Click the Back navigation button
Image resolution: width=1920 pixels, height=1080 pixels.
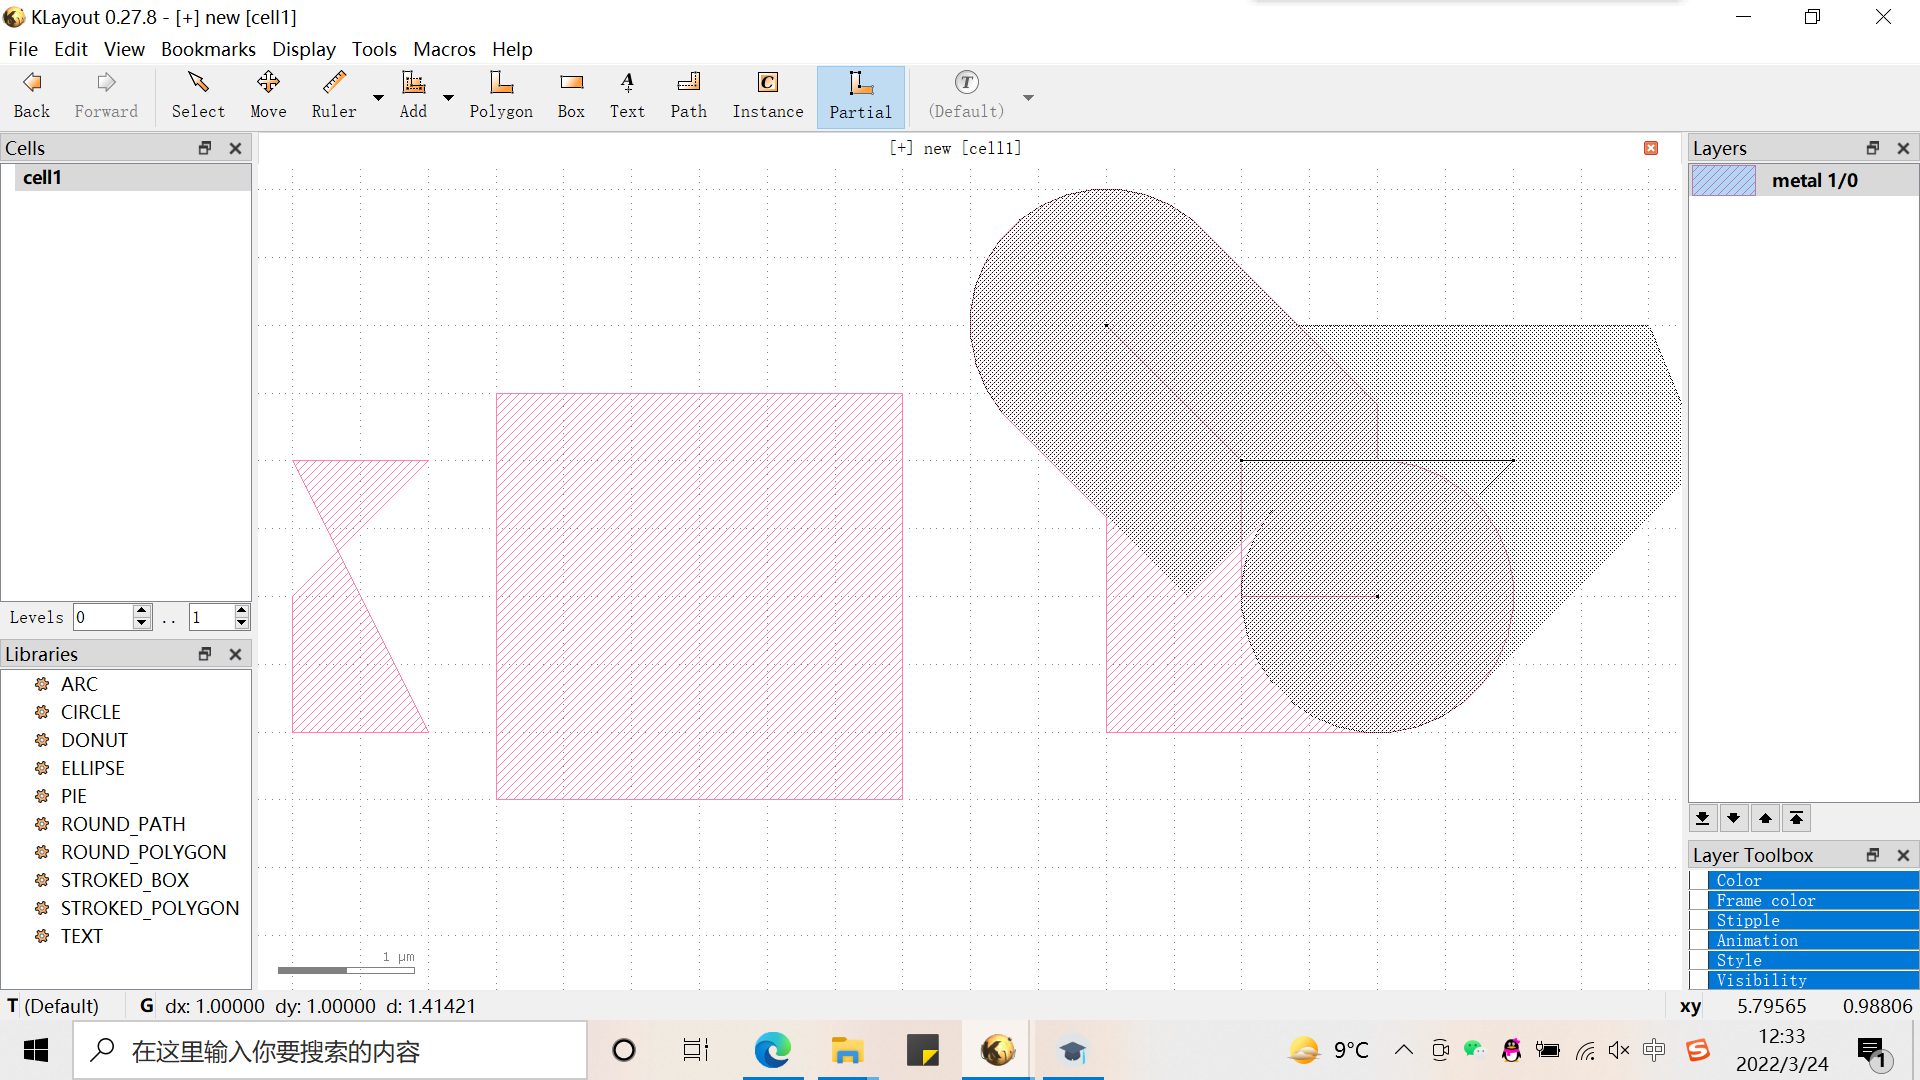(x=32, y=96)
